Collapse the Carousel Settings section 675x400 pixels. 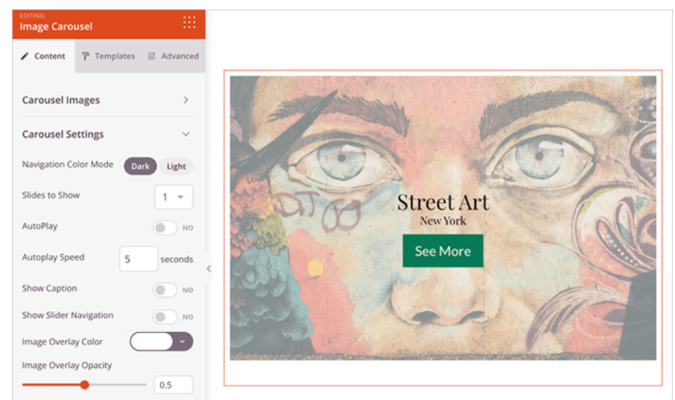(186, 134)
